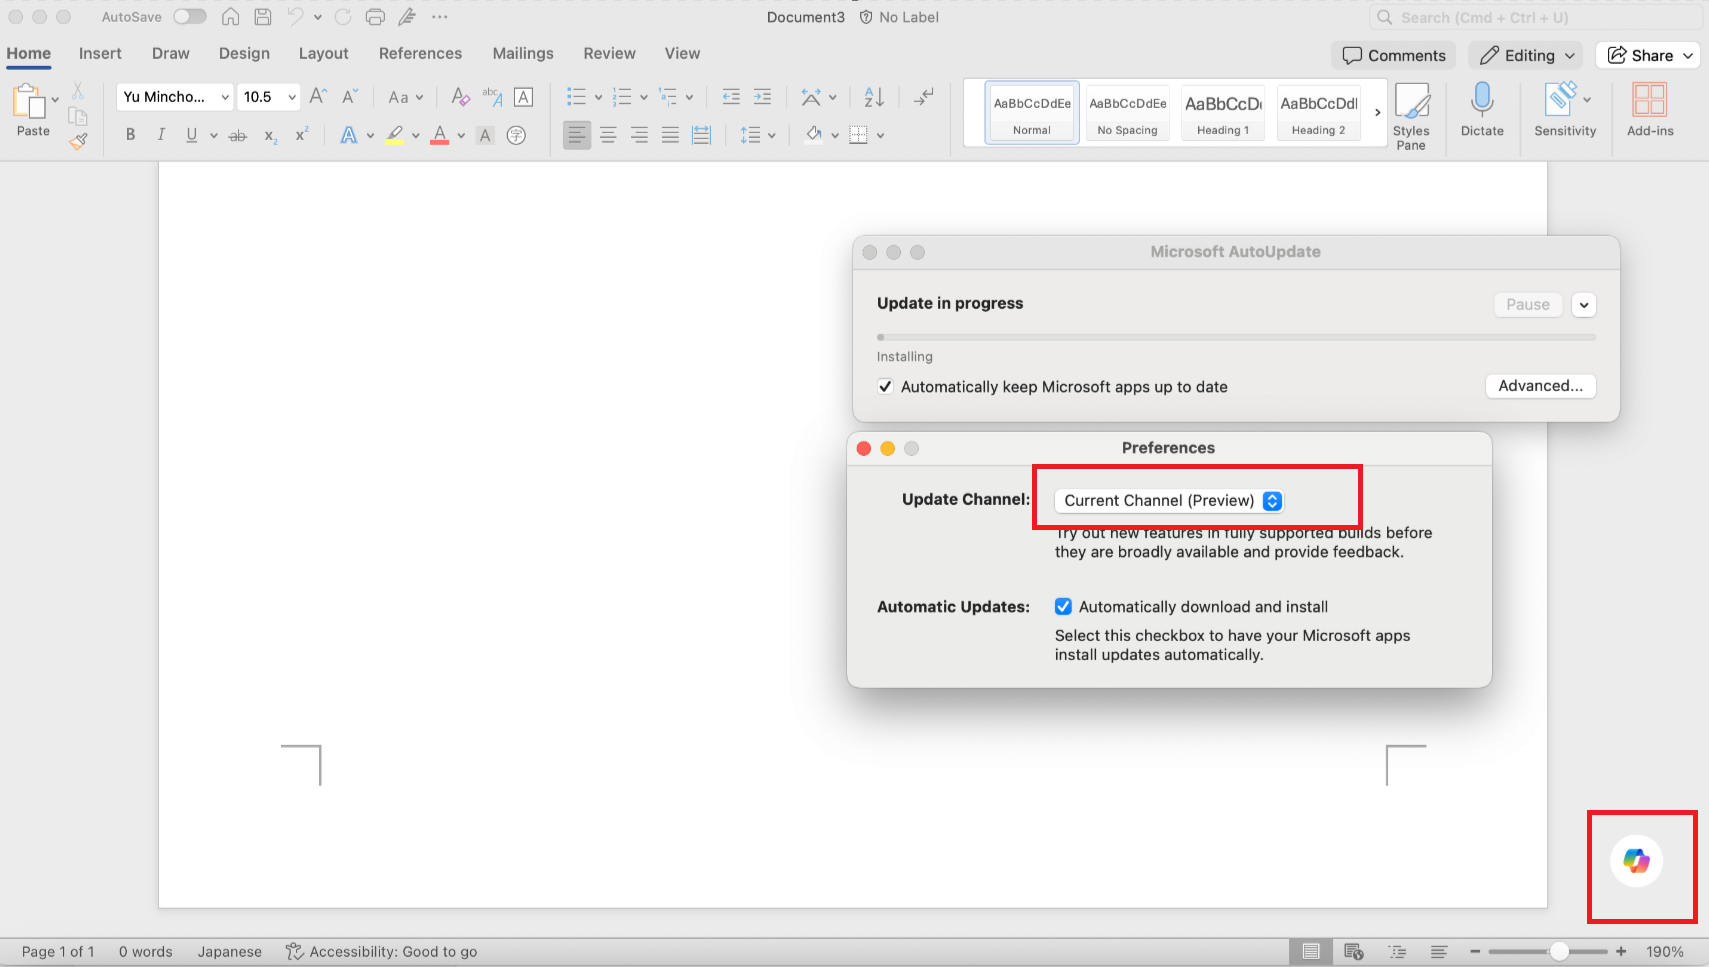Decrease the paragraph indent
1709x967 pixels.
point(731,96)
